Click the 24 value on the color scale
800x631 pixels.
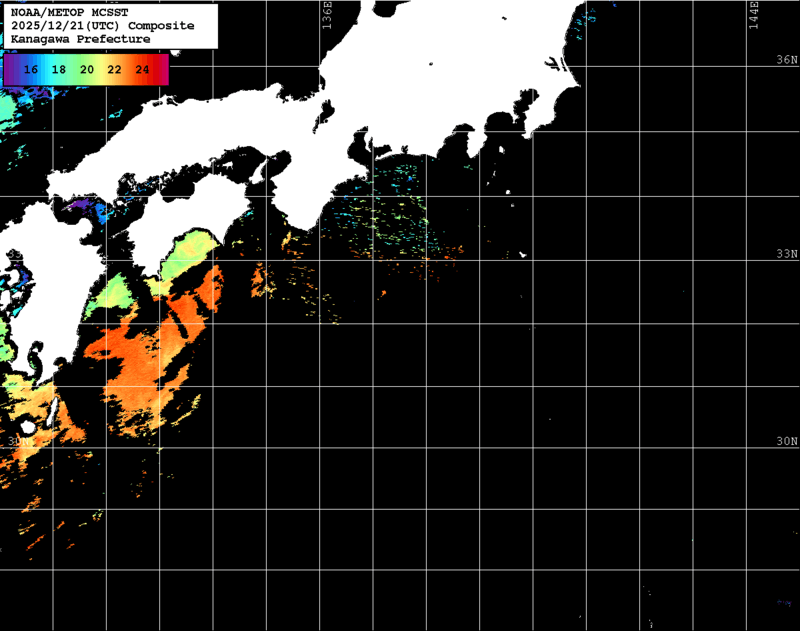[x=143, y=70]
